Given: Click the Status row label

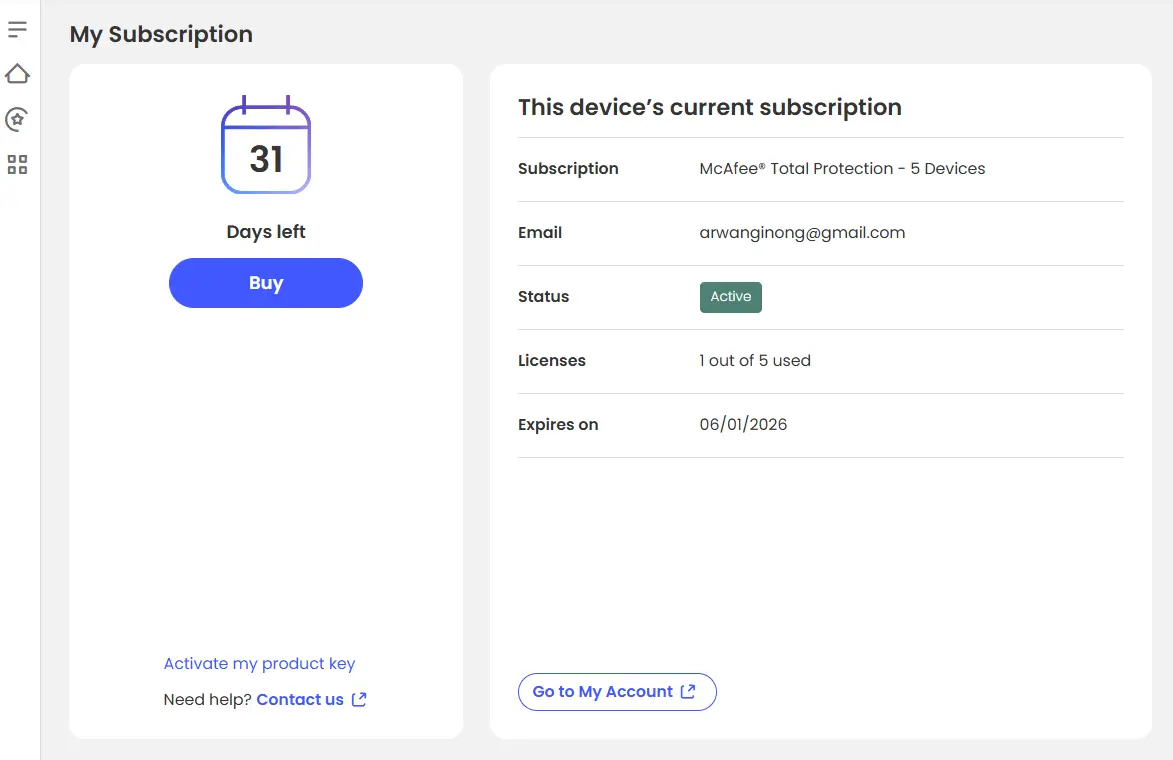Looking at the screenshot, I should 543,297.
